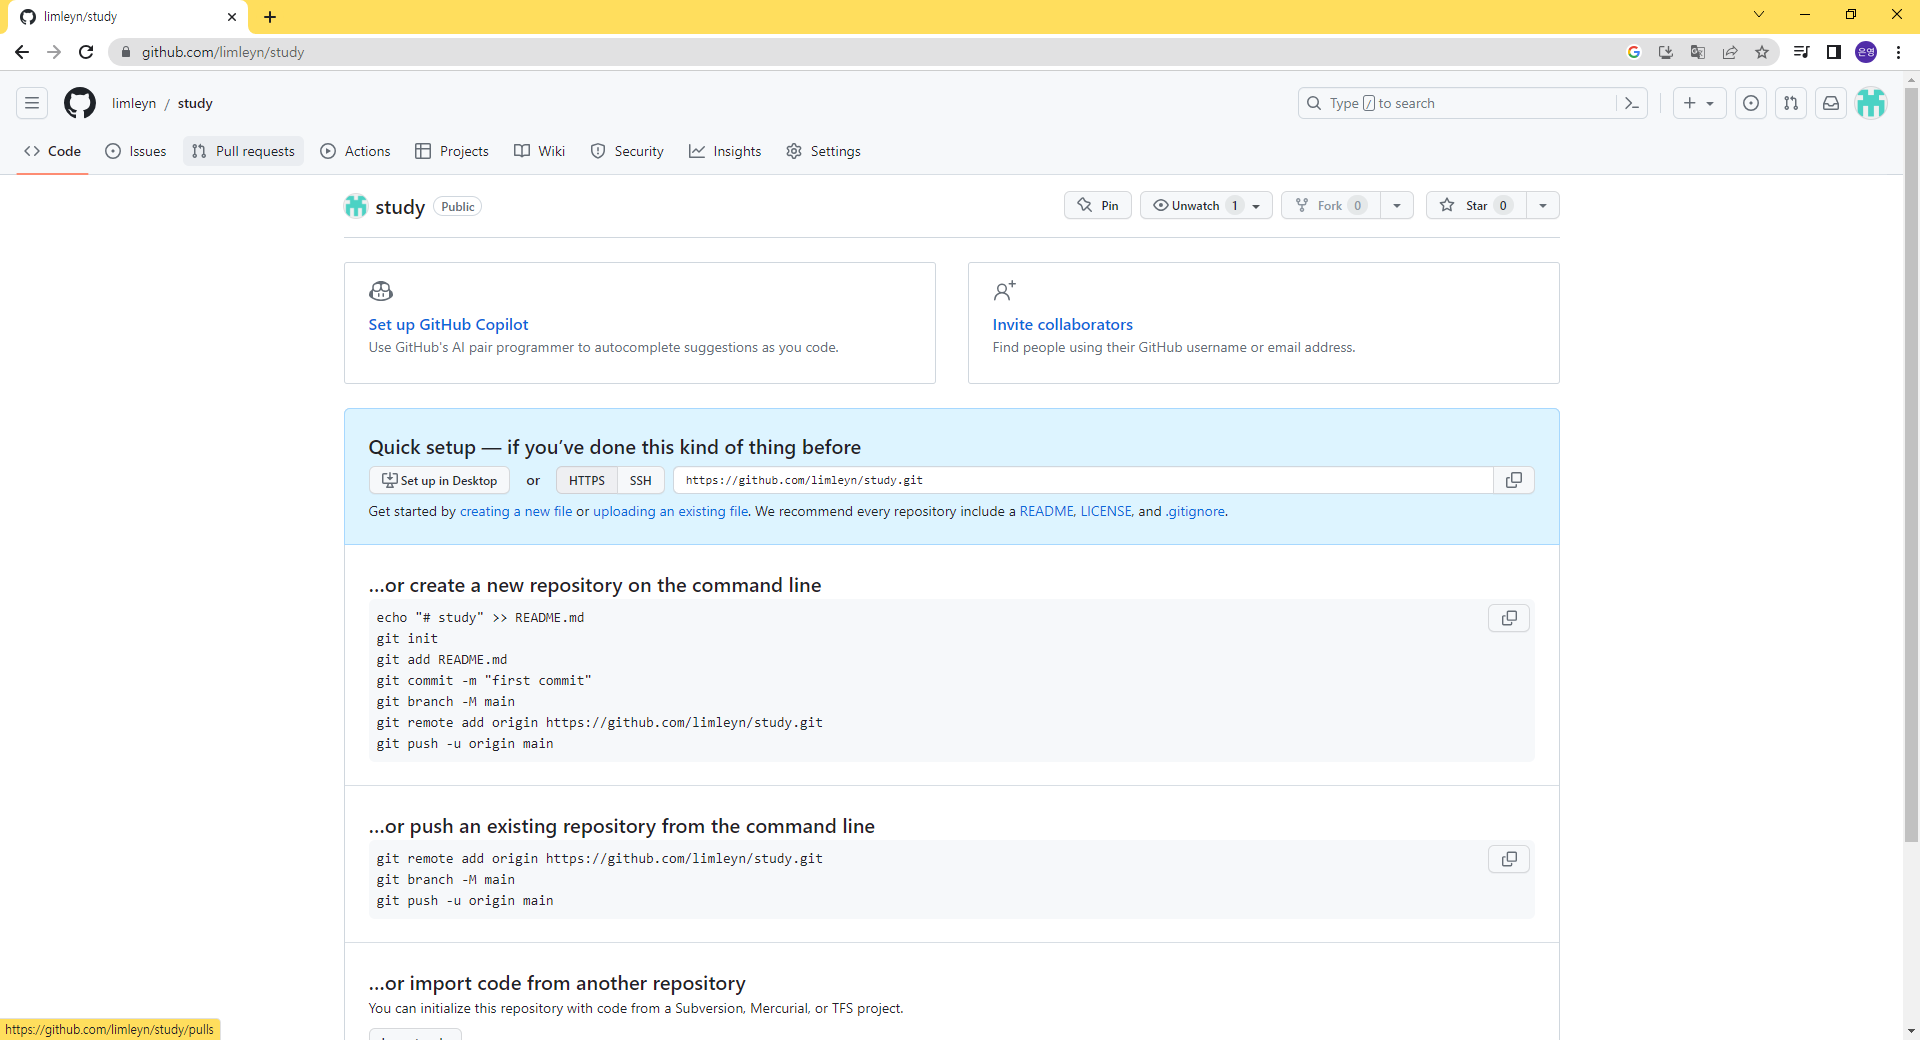Bookmark this page with star icon
This screenshot has width=1920, height=1040.
(x=1762, y=52)
